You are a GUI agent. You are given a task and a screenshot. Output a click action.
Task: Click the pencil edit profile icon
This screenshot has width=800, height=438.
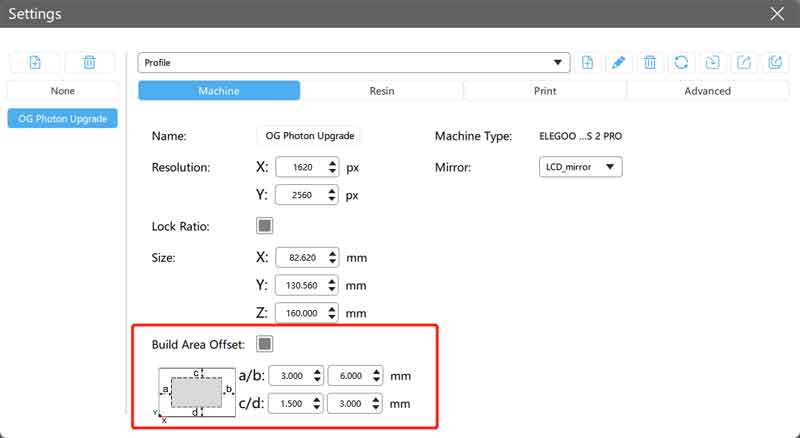(618, 62)
